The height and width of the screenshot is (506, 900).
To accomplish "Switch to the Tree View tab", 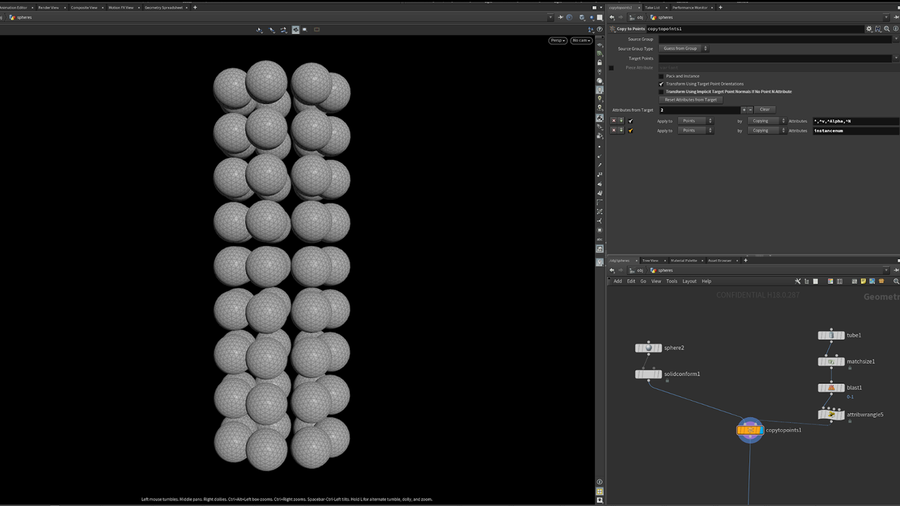I will tap(650, 260).
